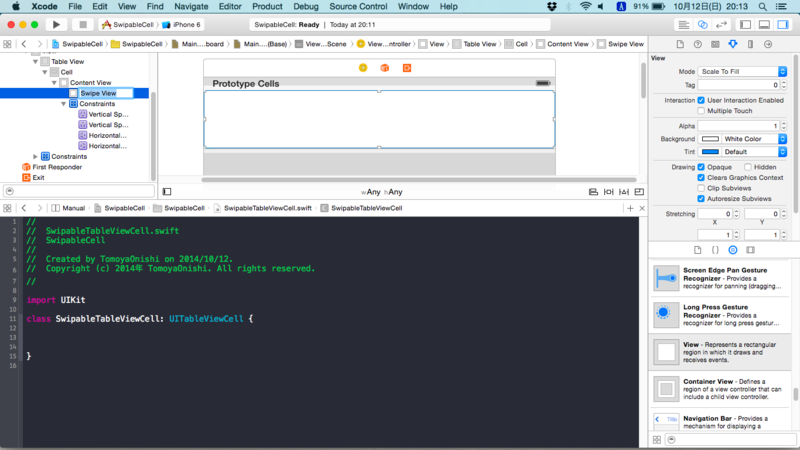The height and width of the screenshot is (450, 800).
Task: Toggle the Utilities pane
Action: point(783,24)
